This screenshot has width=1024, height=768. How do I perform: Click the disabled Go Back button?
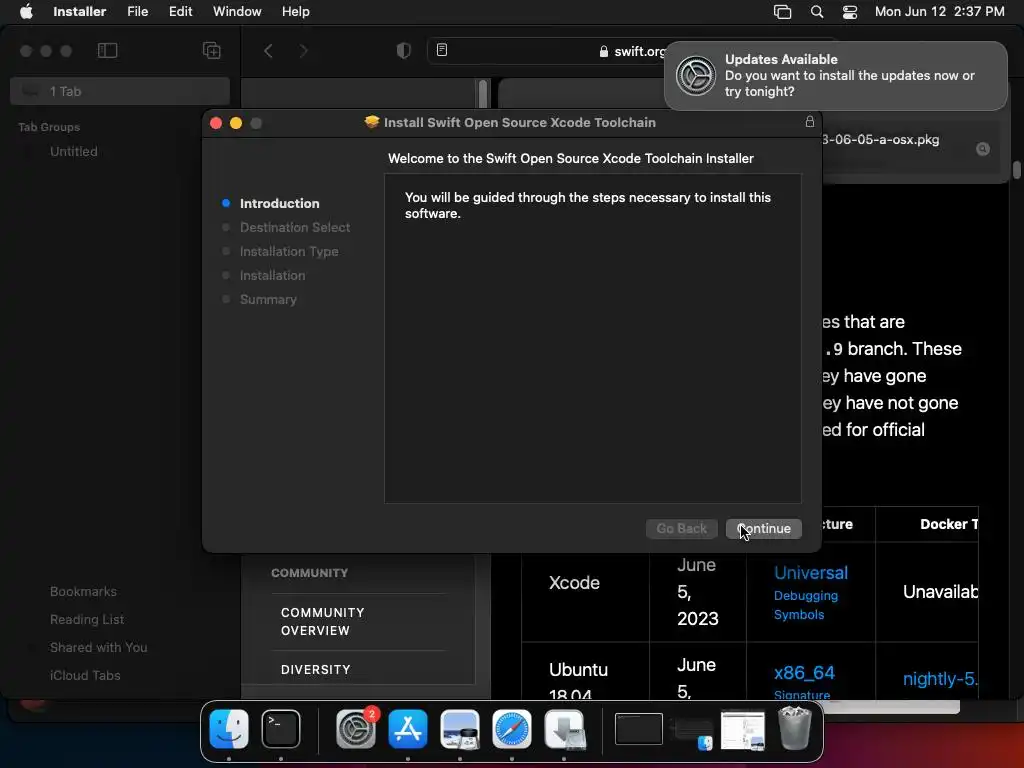tap(681, 528)
